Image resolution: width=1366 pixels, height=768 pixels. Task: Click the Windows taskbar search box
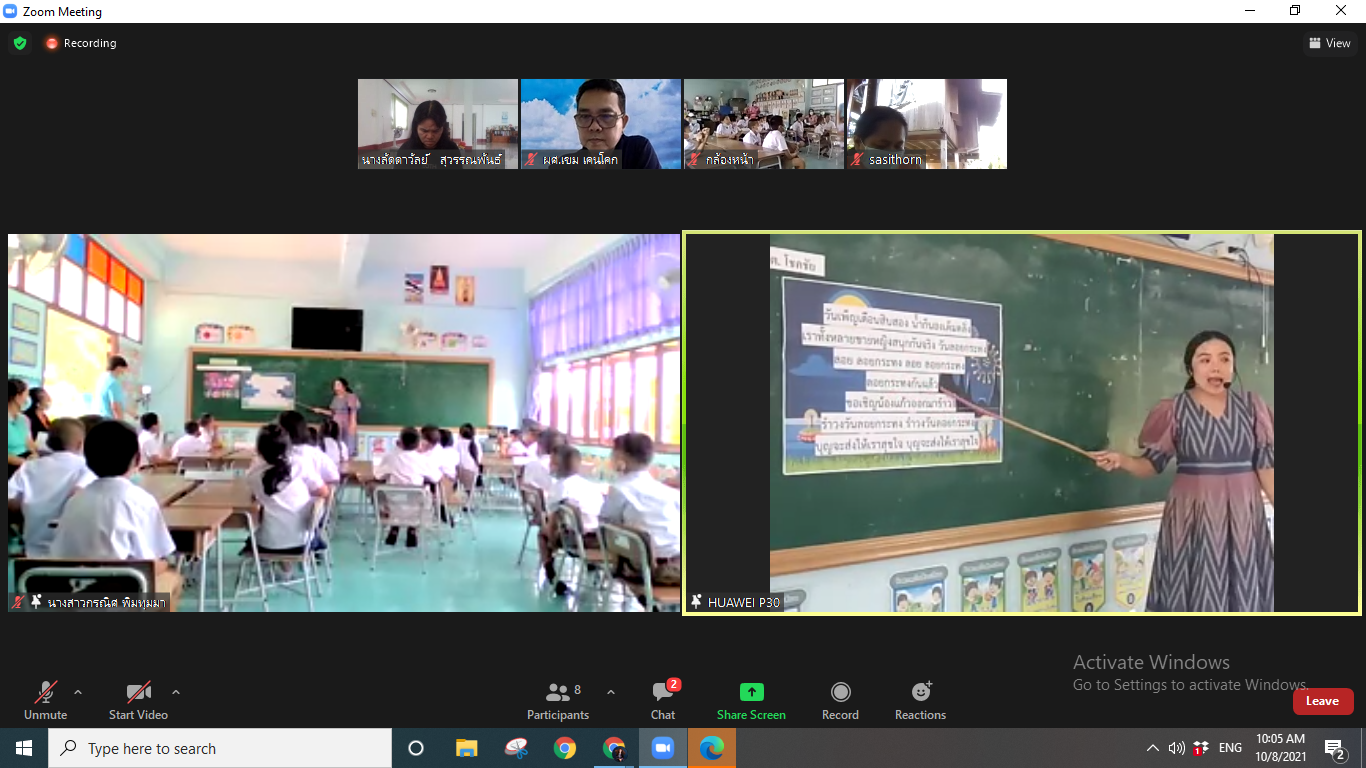220,748
